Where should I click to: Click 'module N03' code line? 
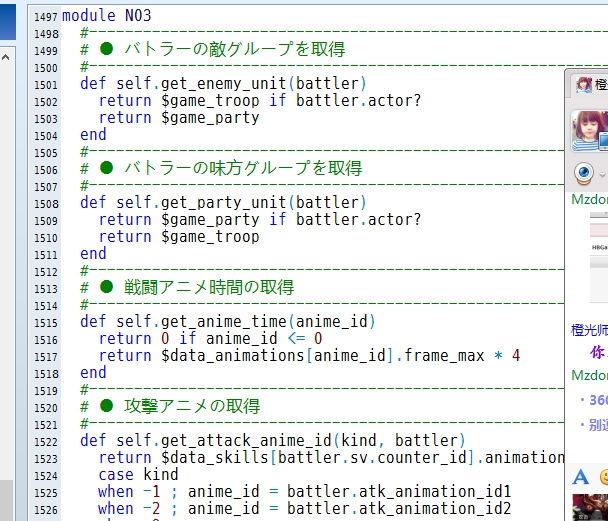point(107,16)
